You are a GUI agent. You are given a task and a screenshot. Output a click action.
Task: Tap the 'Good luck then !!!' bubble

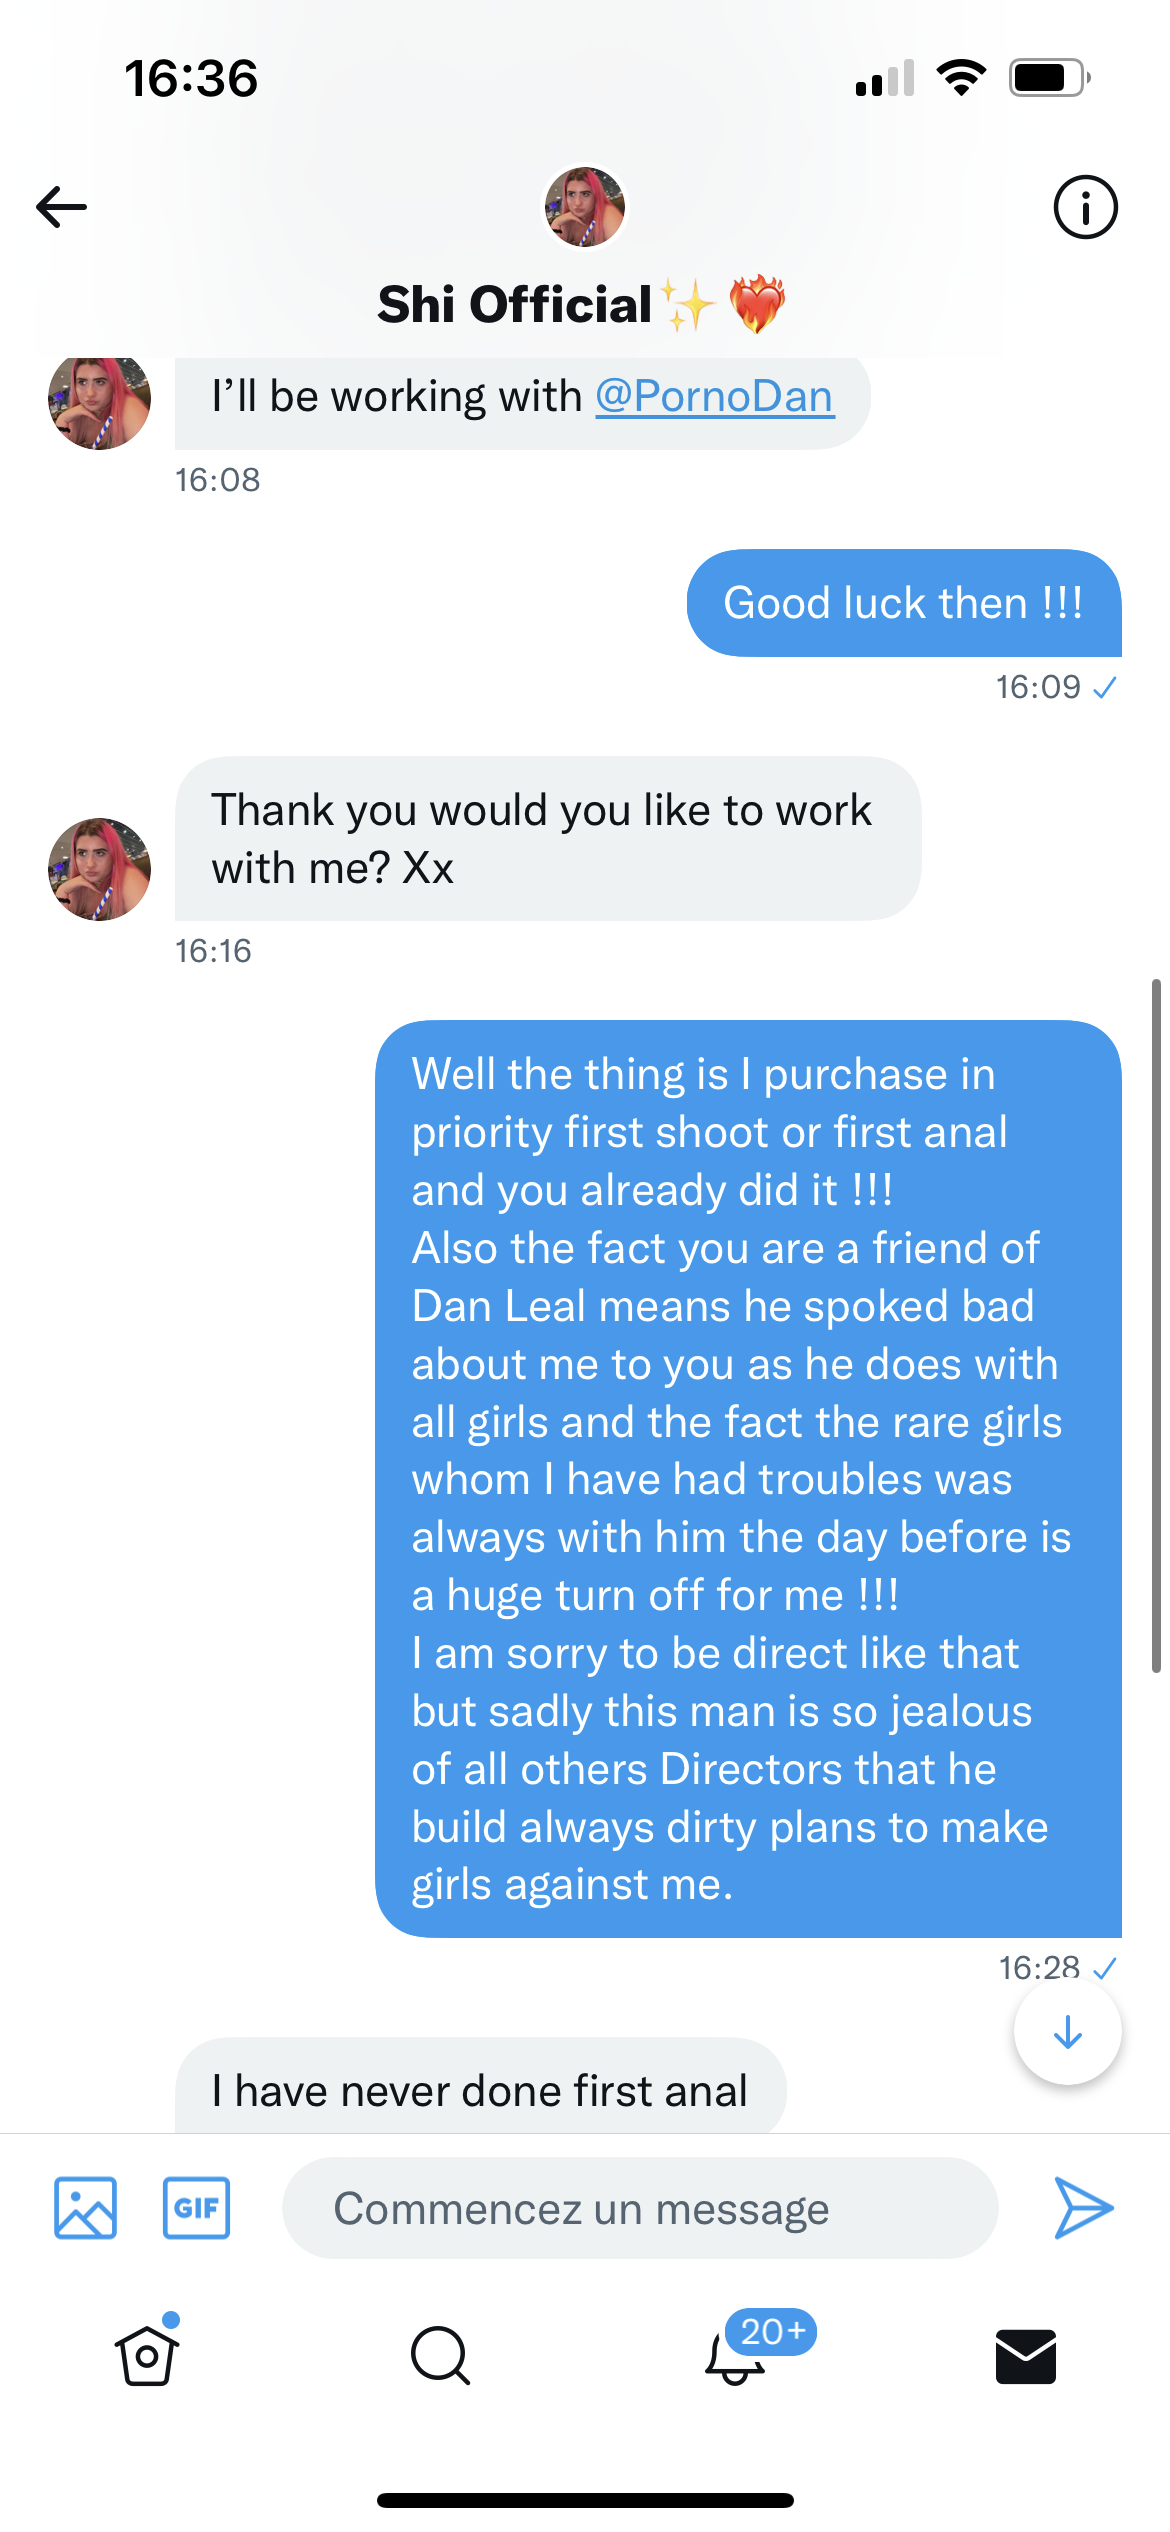click(903, 603)
